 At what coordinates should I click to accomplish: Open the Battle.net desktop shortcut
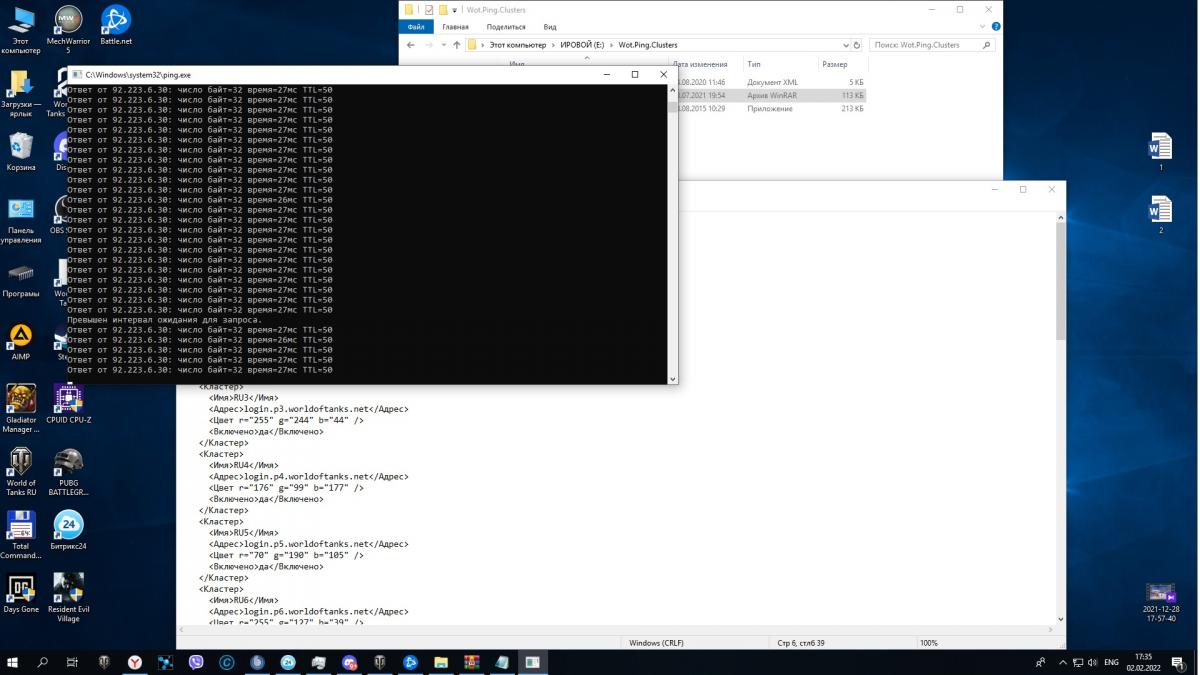click(x=116, y=26)
